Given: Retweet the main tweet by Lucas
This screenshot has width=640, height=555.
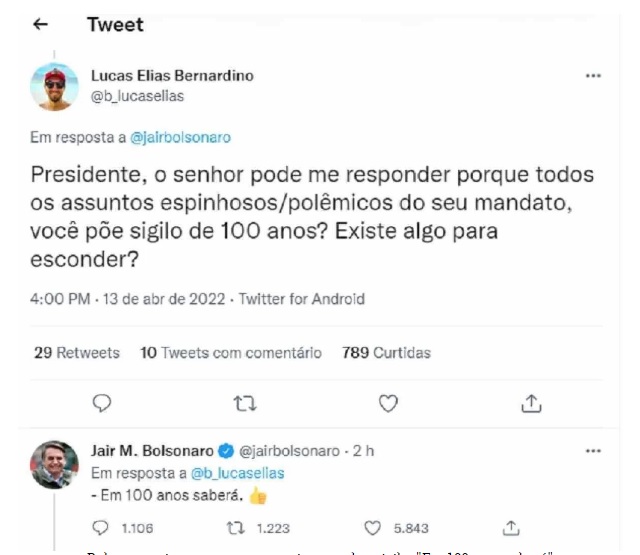Looking at the screenshot, I should (x=244, y=403).
